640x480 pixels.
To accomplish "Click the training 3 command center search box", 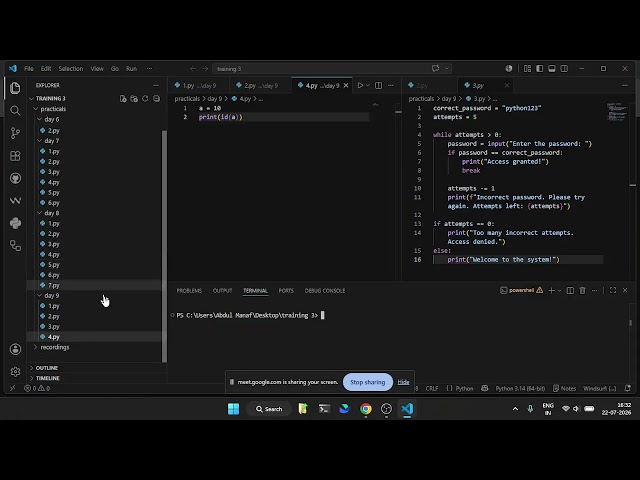I will point(331,69).
